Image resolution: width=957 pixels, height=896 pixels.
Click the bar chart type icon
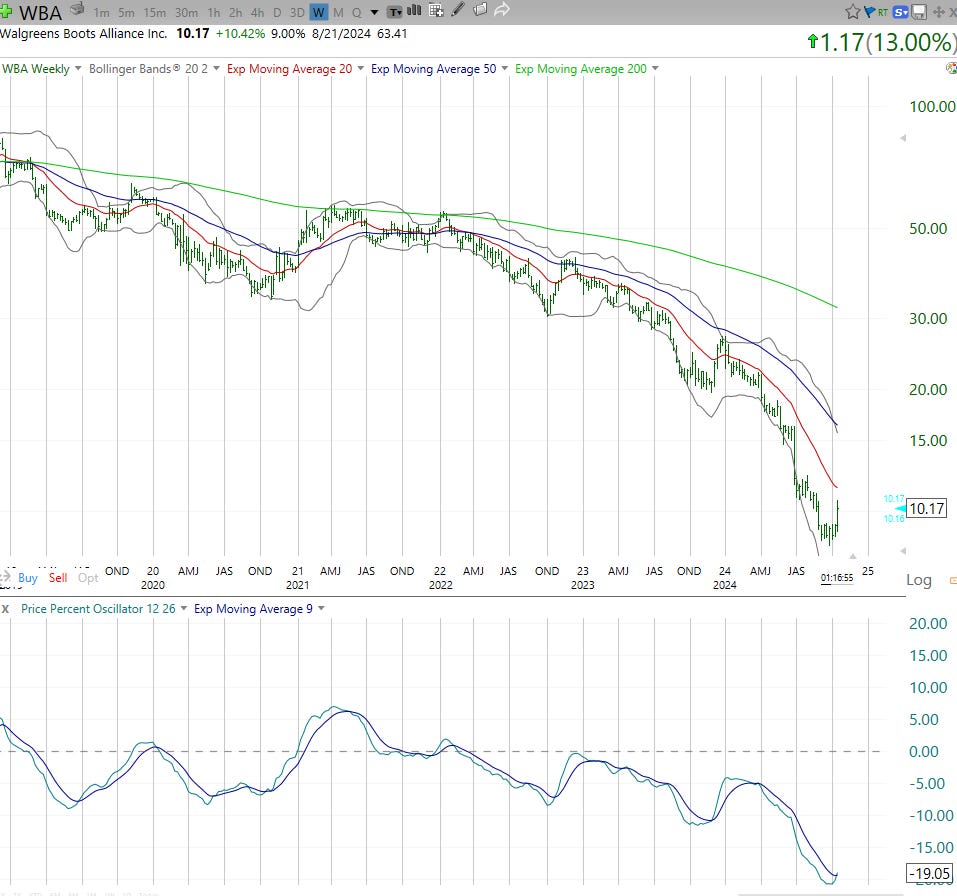click(x=414, y=10)
